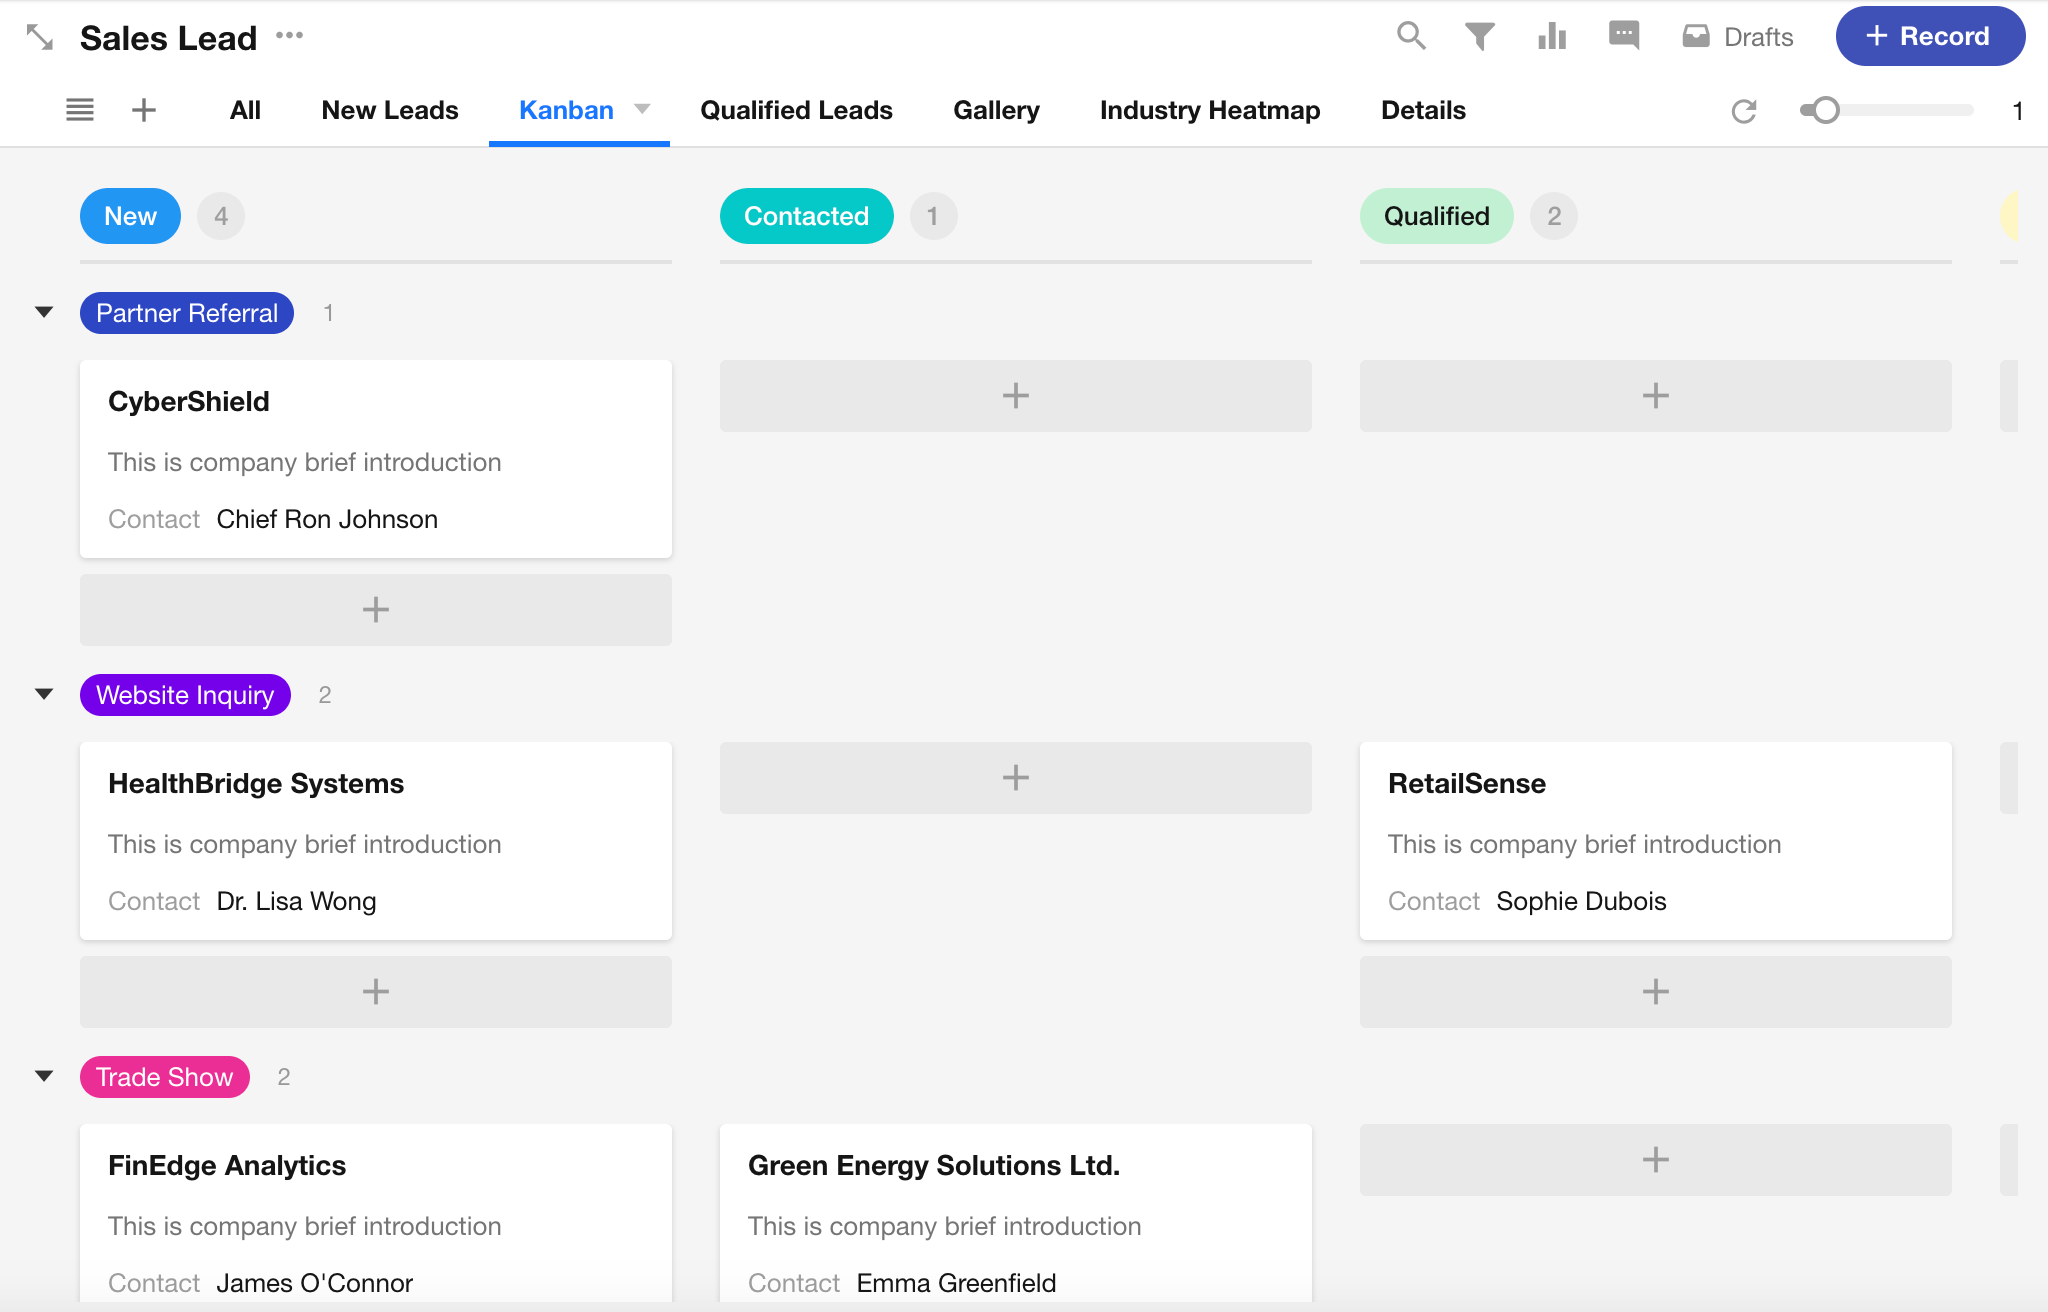The image size is (2048, 1312).
Task: Add card under Contacted in Partner Referral
Action: (x=1016, y=396)
